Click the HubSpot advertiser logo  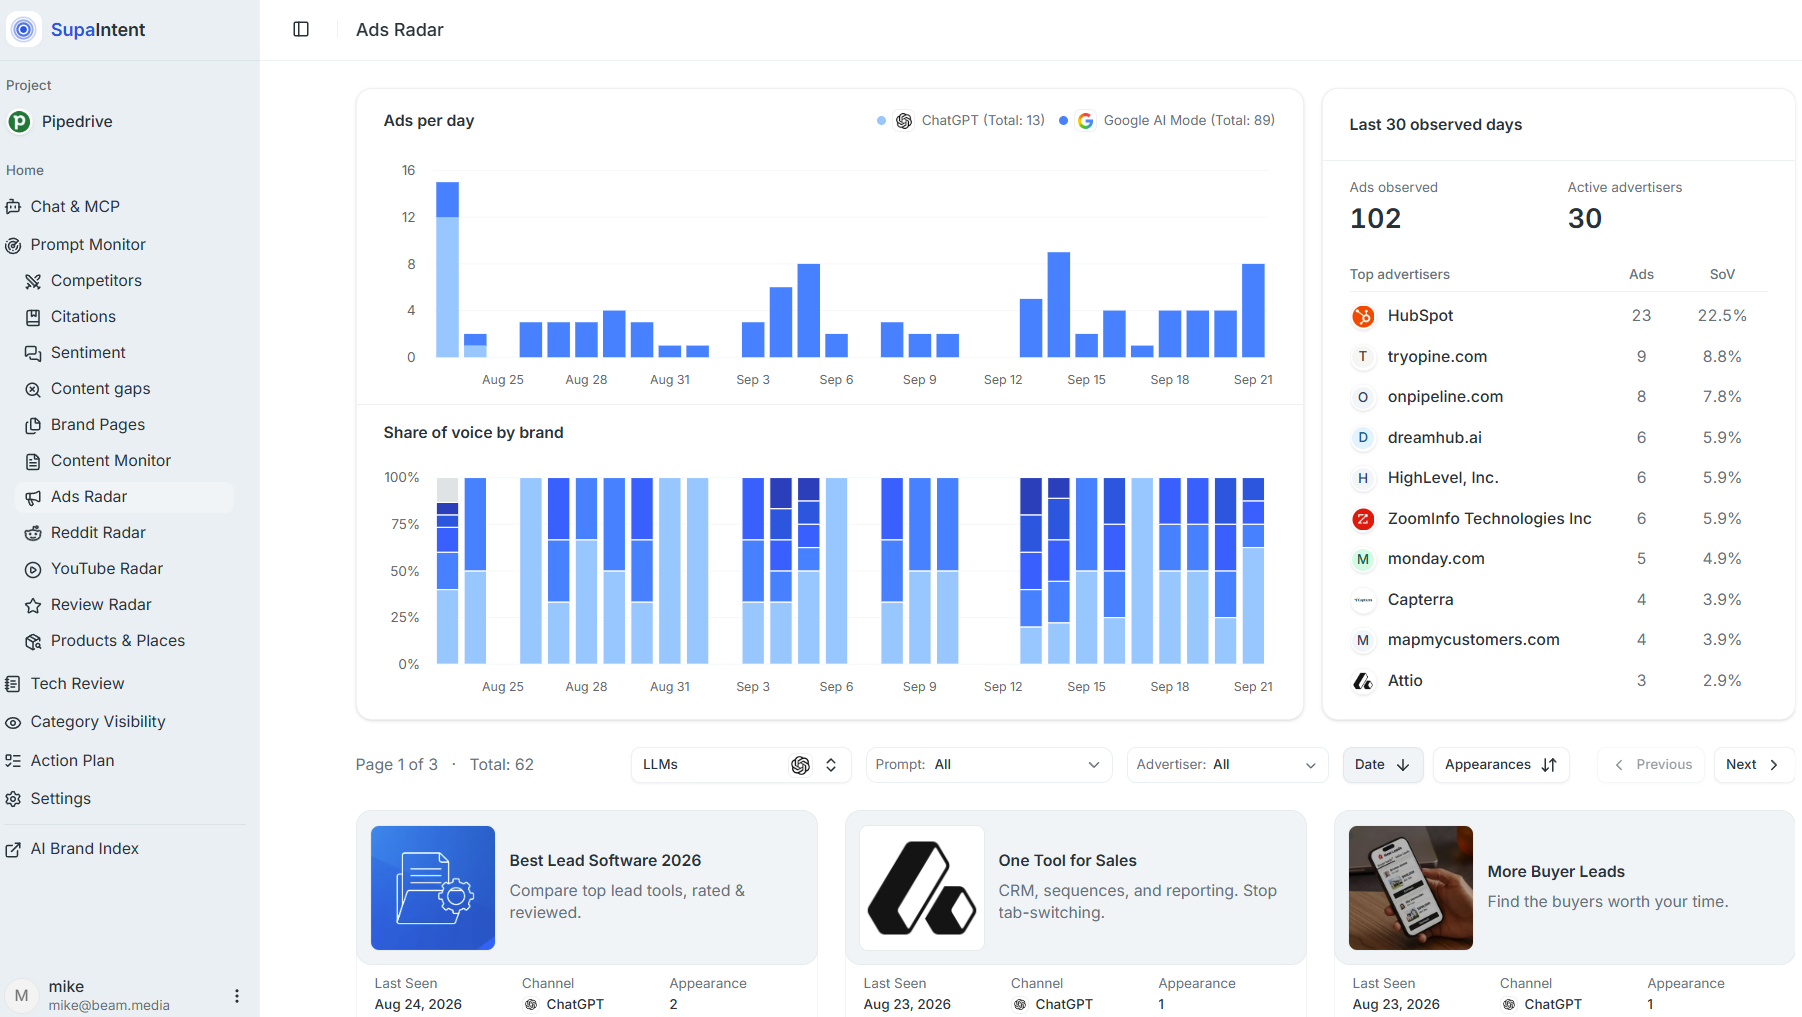1363,316
